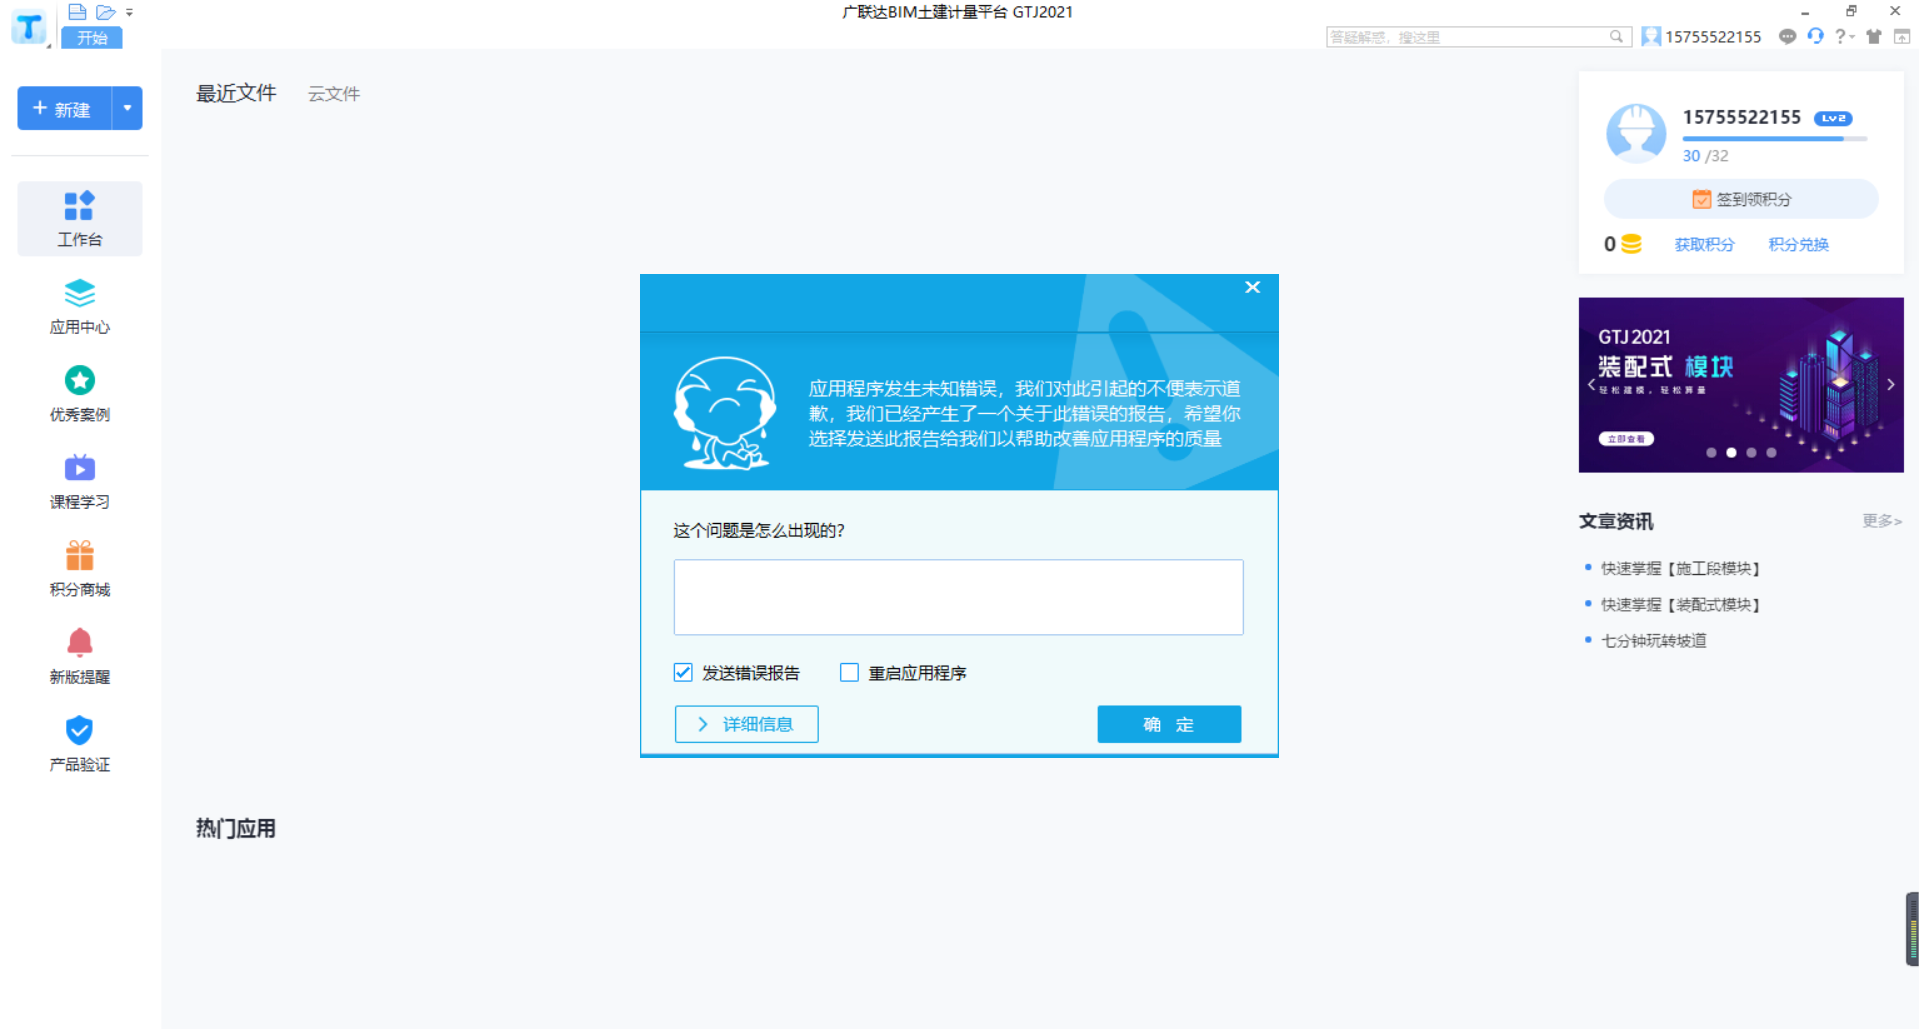Go to previous banner slide arrow
This screenshot has height=1029, width=1919.
pyautogui.click(x=1591, y=384)
